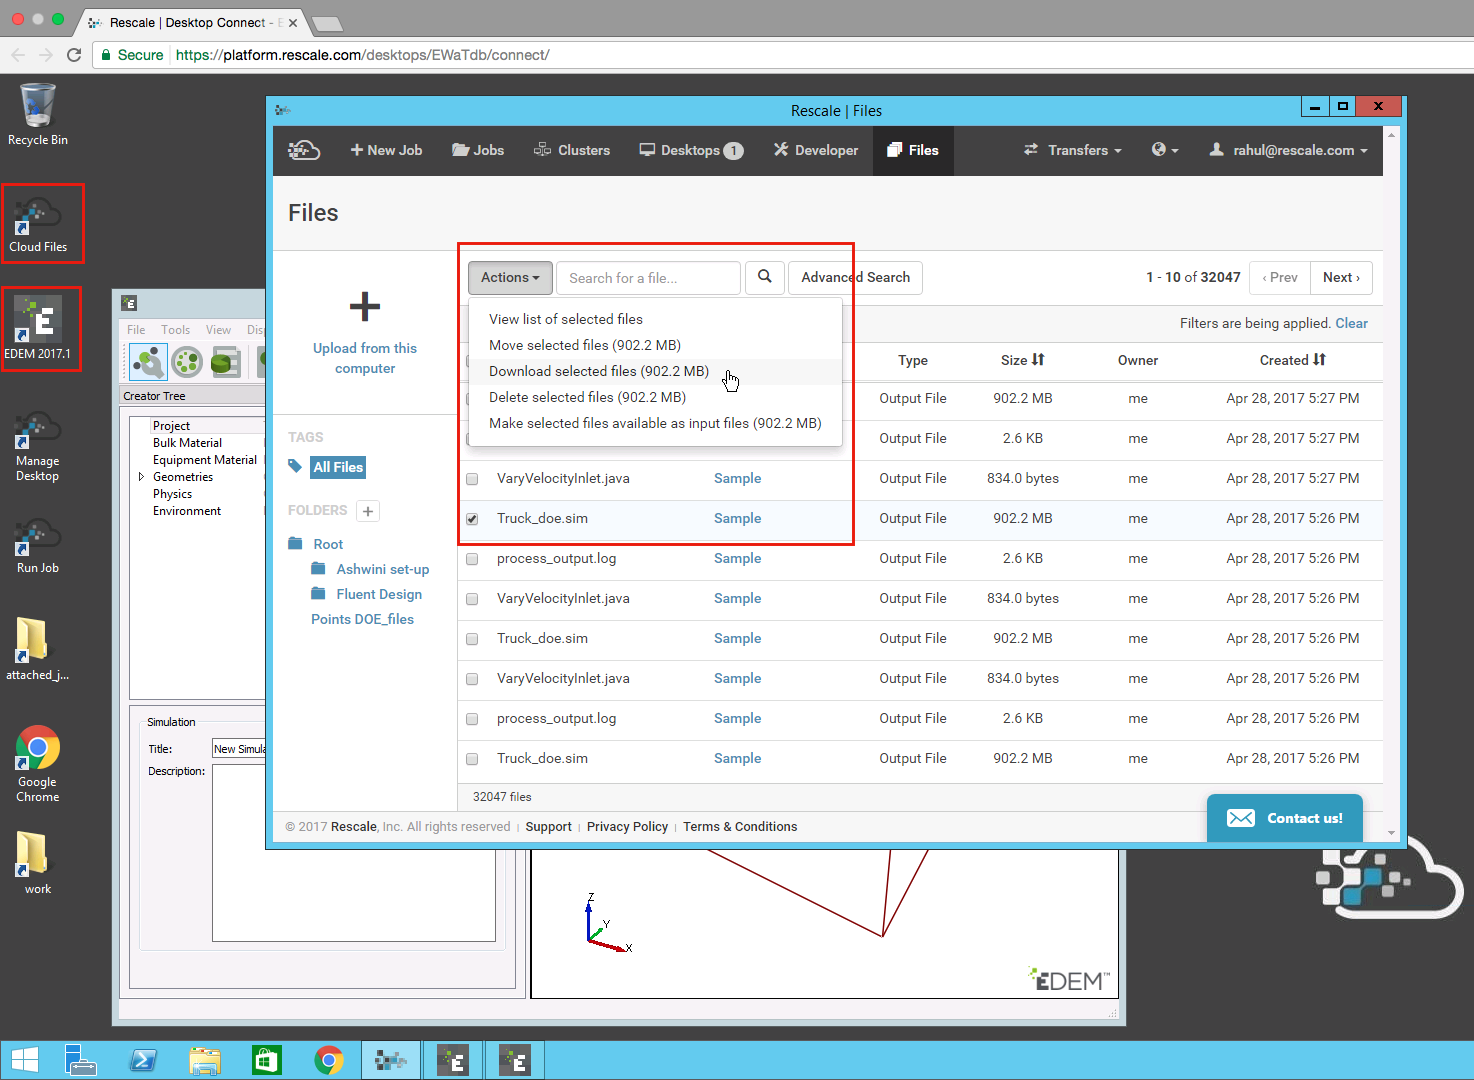The width and height of the screenshot is (1474, 1080).
Task: Start a New Job from navbar
Action: (386, 150)
